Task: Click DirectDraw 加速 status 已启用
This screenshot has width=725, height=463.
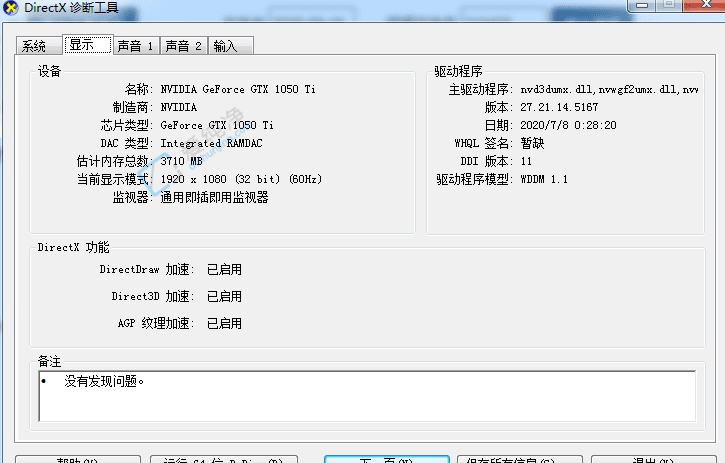Action: (224, 269)
